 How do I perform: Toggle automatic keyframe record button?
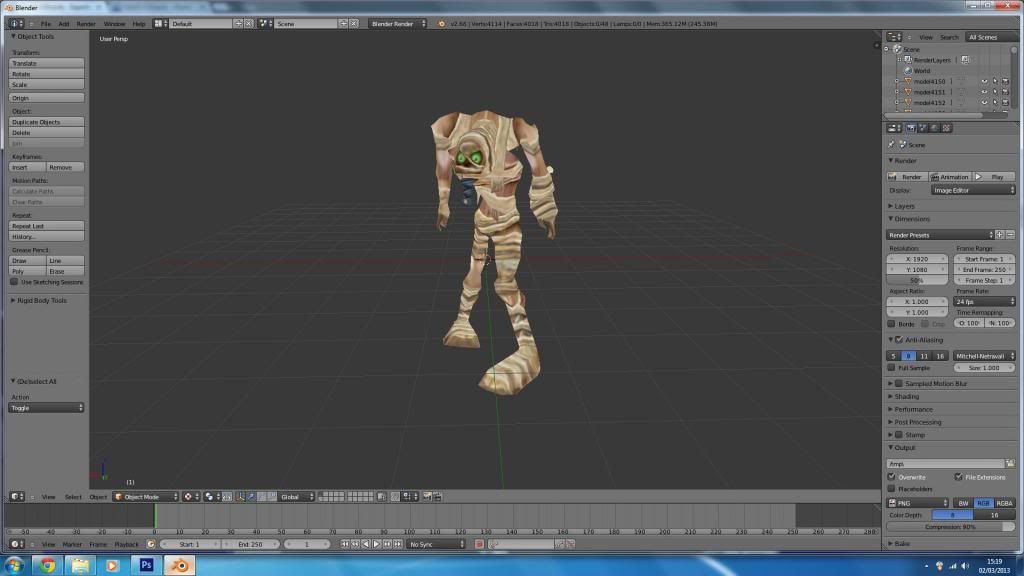click(479, 544)
